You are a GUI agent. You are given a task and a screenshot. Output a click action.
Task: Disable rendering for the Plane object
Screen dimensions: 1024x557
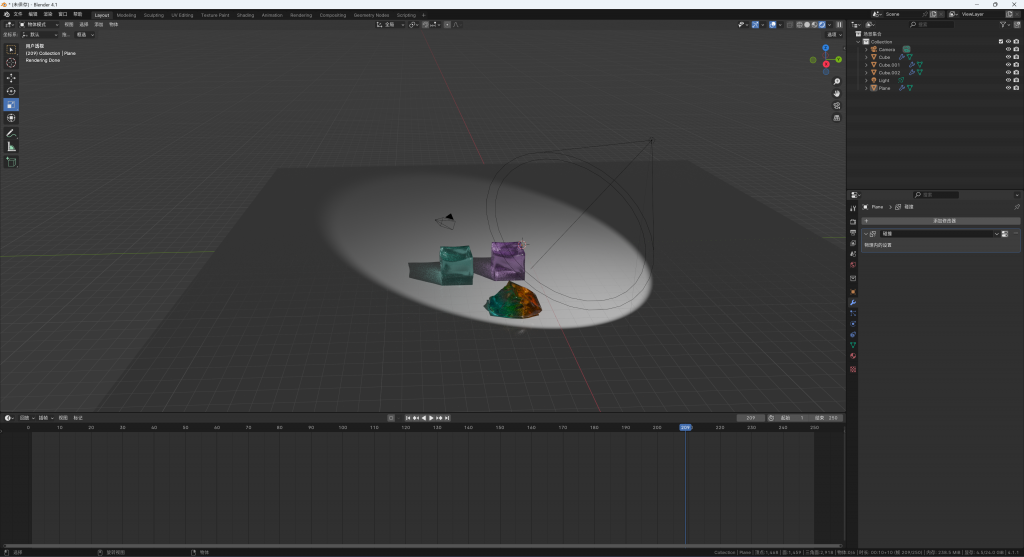coord(1016,88)
